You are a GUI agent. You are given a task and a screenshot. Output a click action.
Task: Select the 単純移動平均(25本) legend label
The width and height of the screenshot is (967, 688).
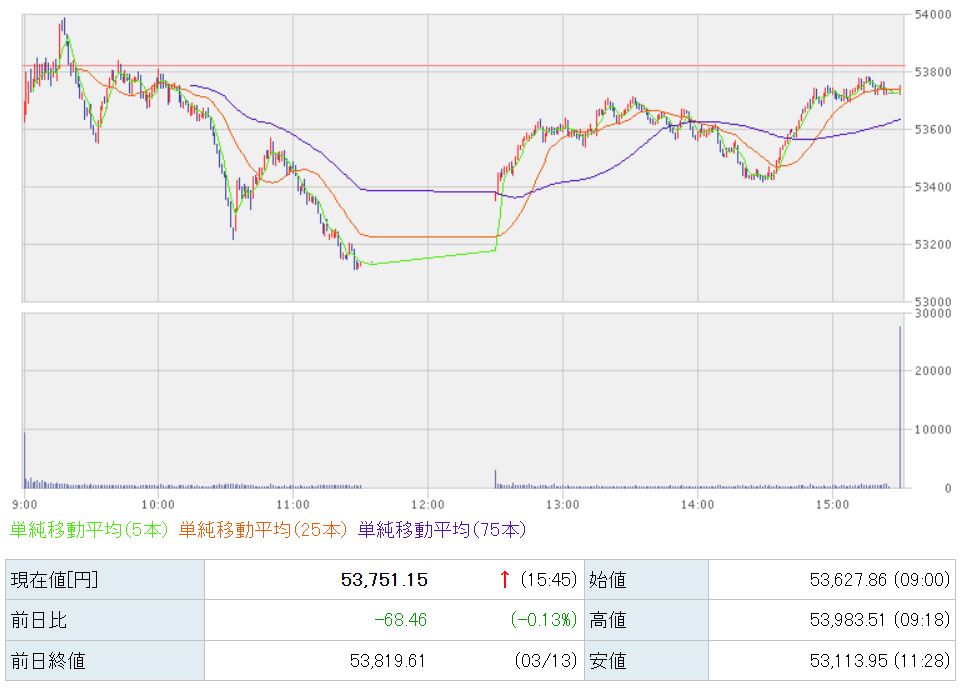tap(266, 529)
